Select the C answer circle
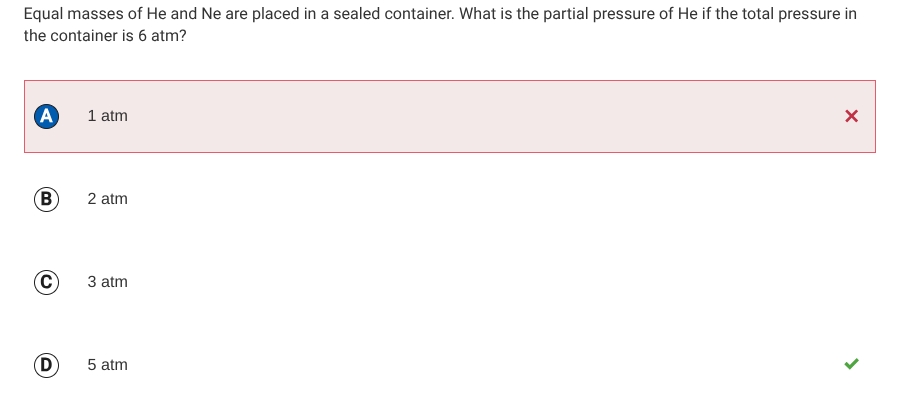The height and width of the screenshot is (404, 915). 46,282
